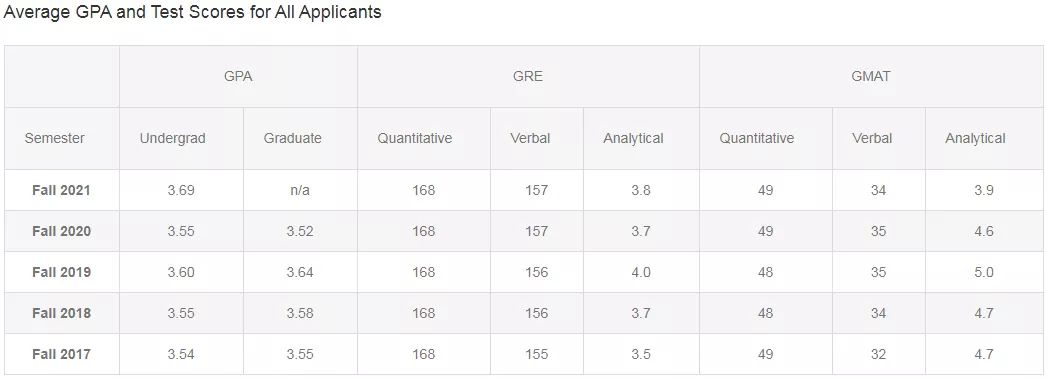Click the GRE column group header
This screenshot has height=378, width=1047.
(528, 76)
